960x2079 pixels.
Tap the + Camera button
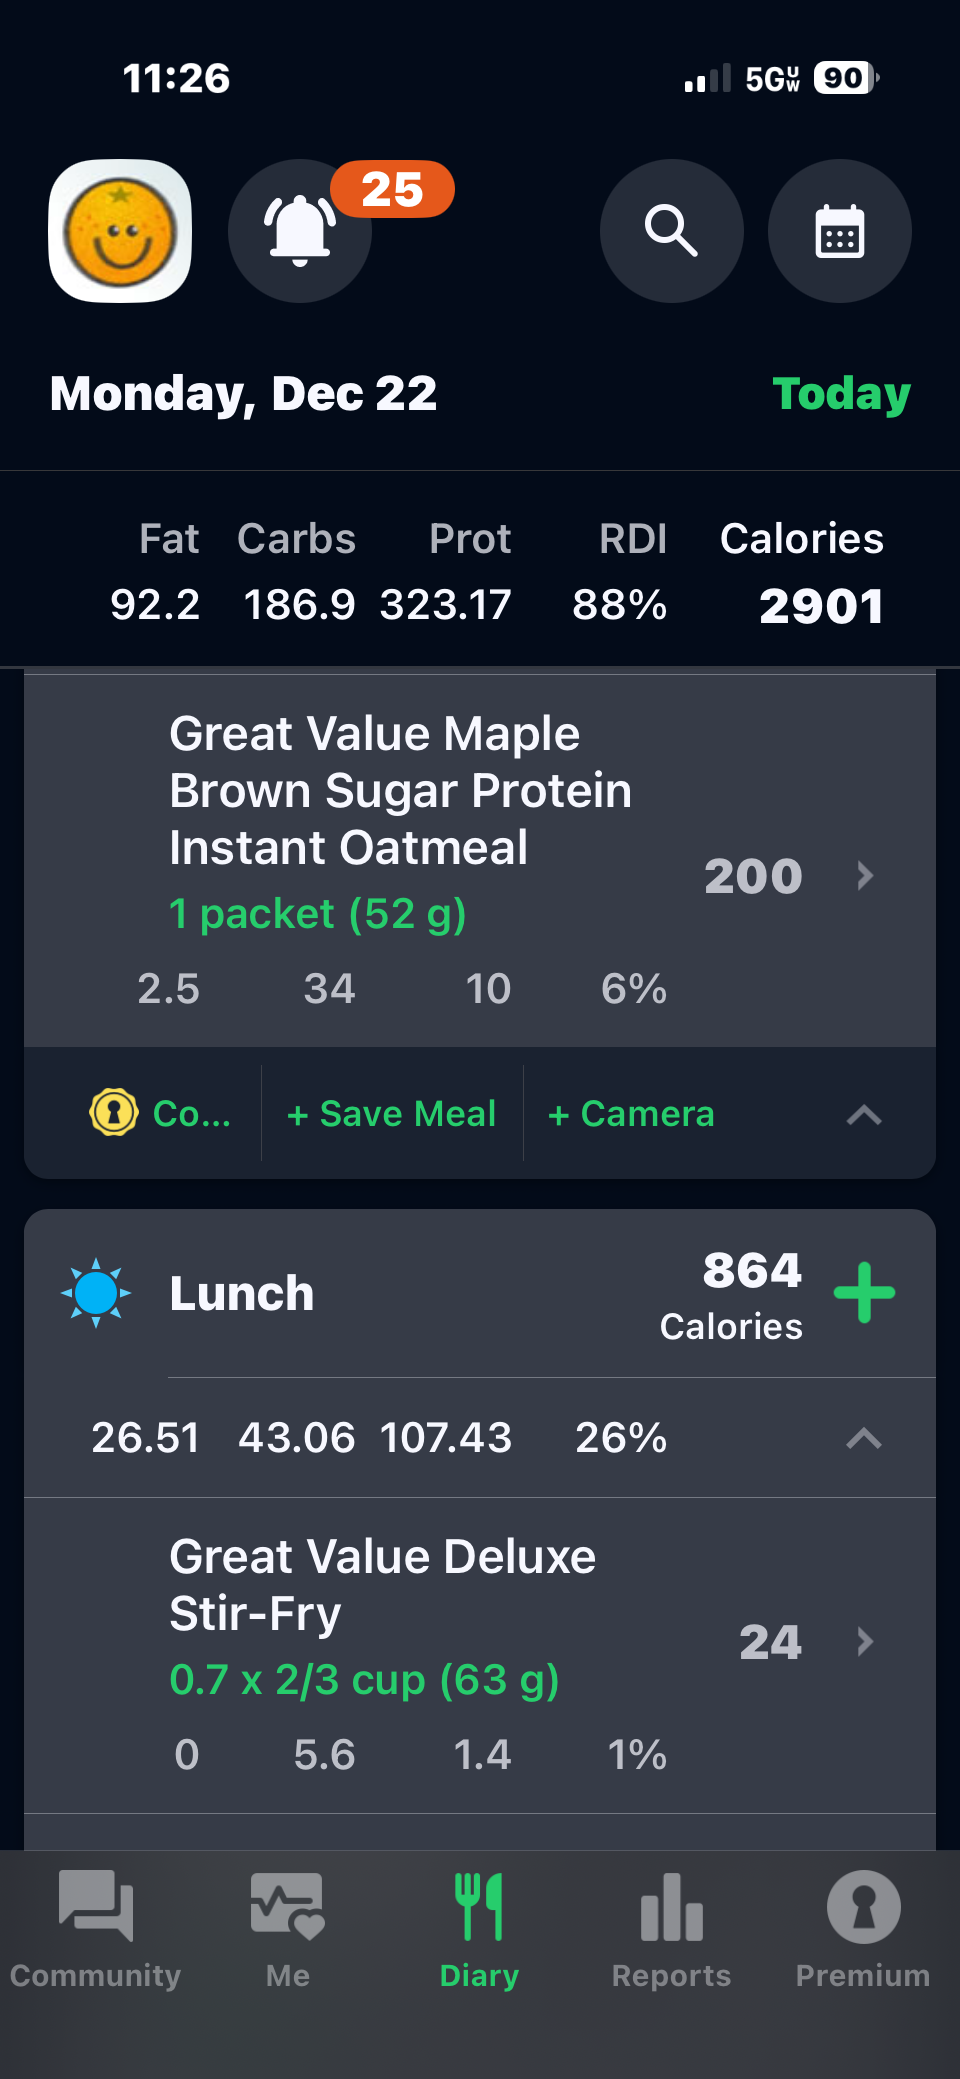[631, 1113]
